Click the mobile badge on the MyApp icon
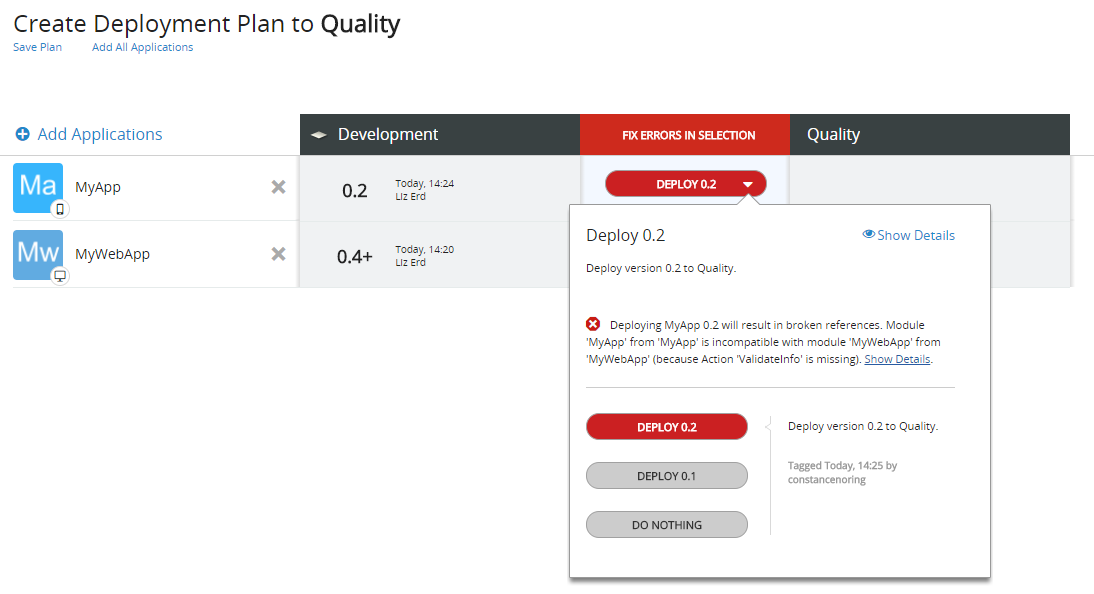 (58, 208)
